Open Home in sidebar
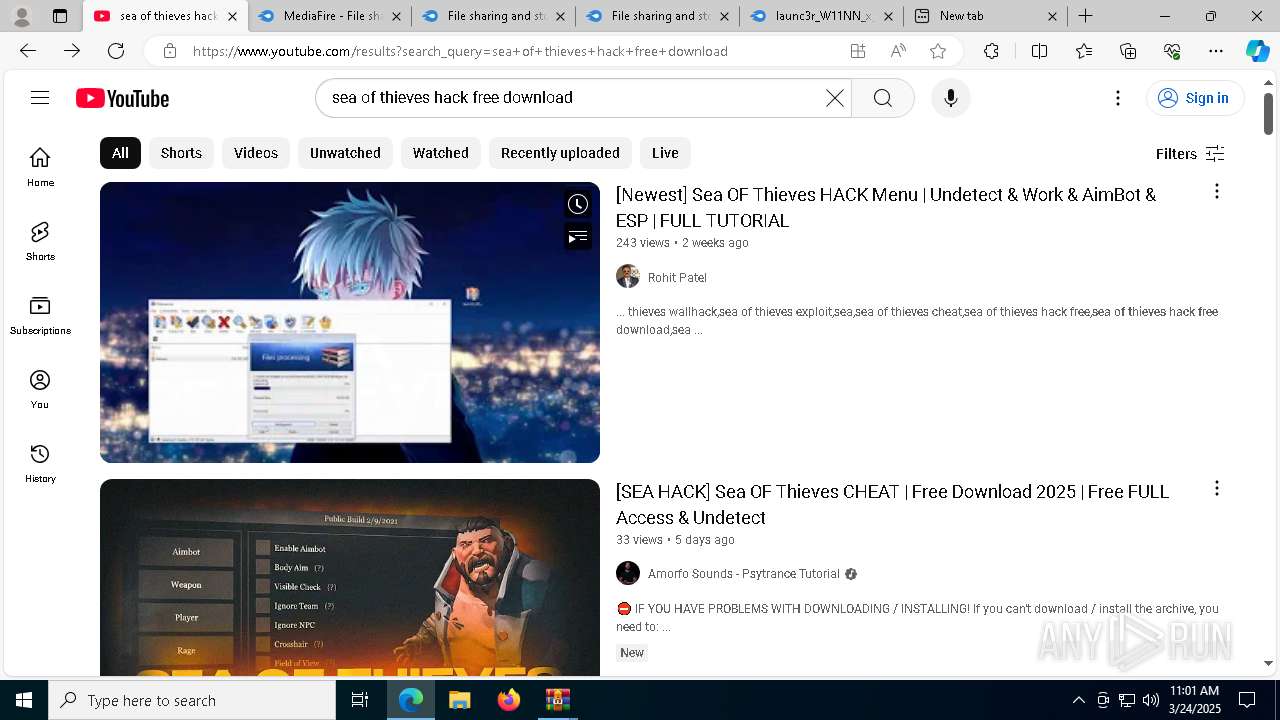The image size is (1280, 720). coord(40,167)
